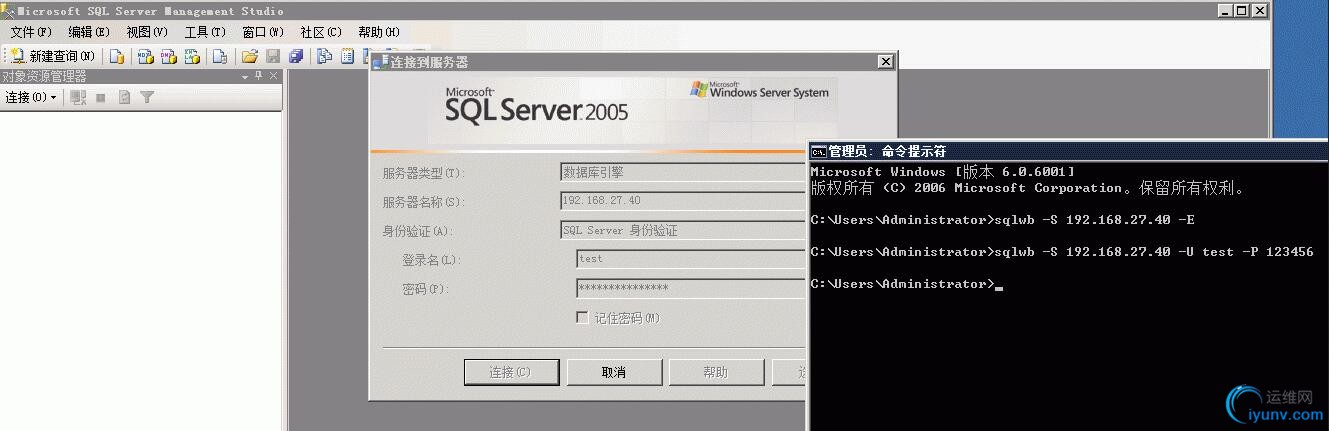Viewport: 1329px width, 431px height.
Task: Start an Analysis Services DMX query
Action: click(169, 56)
